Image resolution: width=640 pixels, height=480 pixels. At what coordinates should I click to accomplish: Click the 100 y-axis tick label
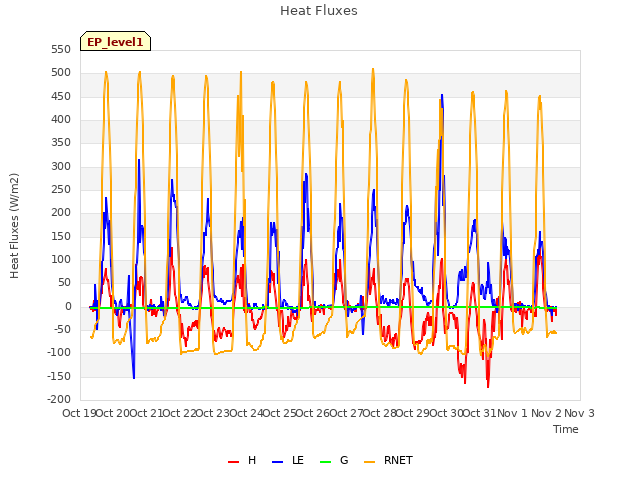61,260
